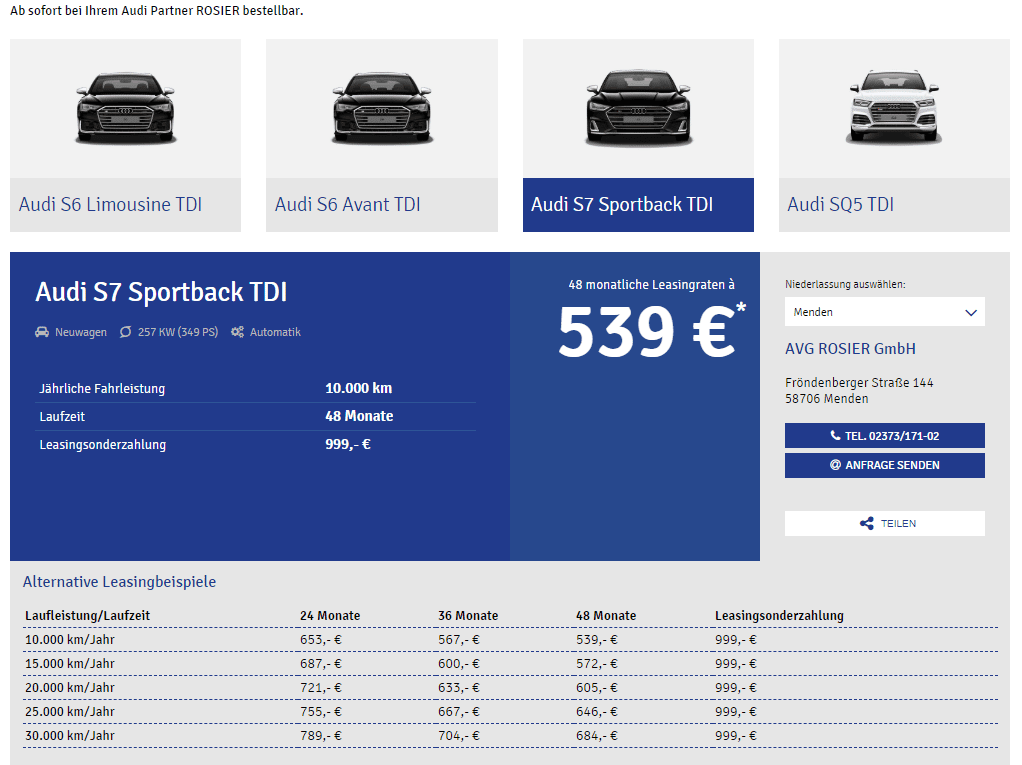Click the 48 Monate column header
This screenshot has width=1022, height=765.
click(606, 616)
